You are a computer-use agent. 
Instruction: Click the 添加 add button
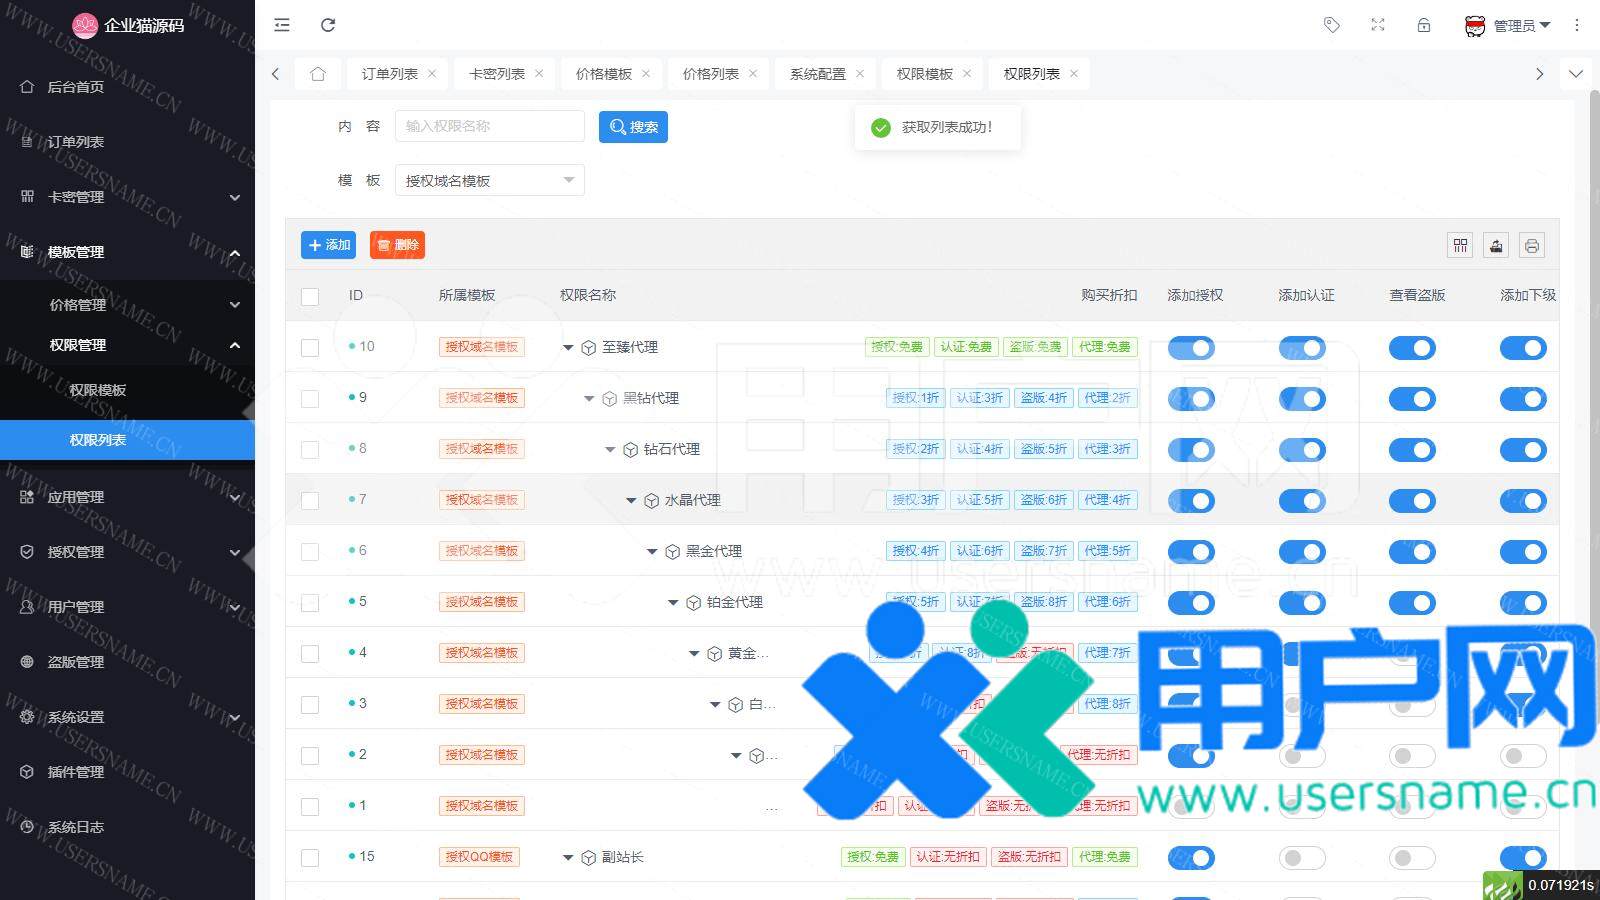click(x=328, y=245)
